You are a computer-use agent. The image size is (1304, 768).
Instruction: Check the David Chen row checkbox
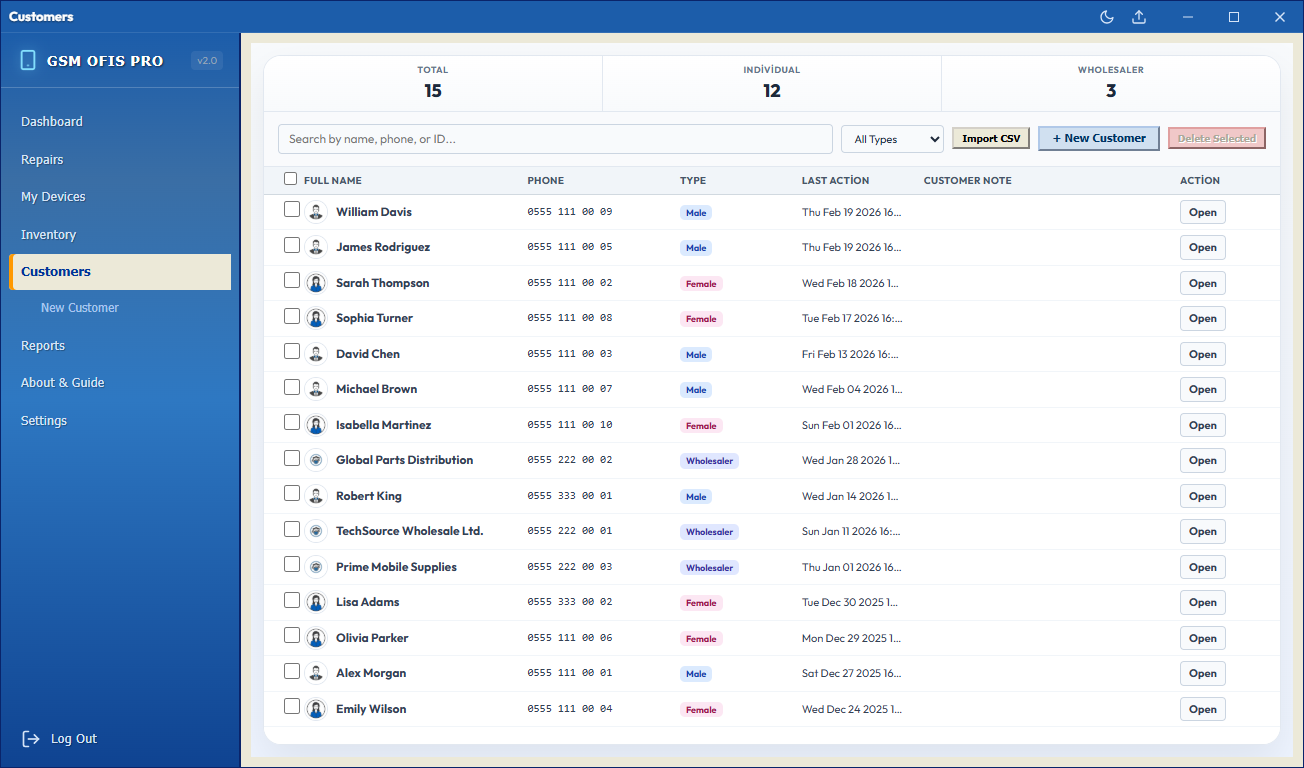292,352
